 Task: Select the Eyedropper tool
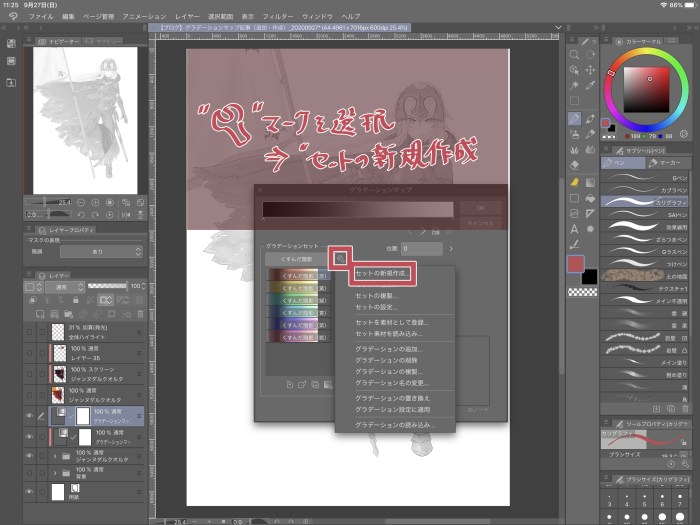coord(590,85)
